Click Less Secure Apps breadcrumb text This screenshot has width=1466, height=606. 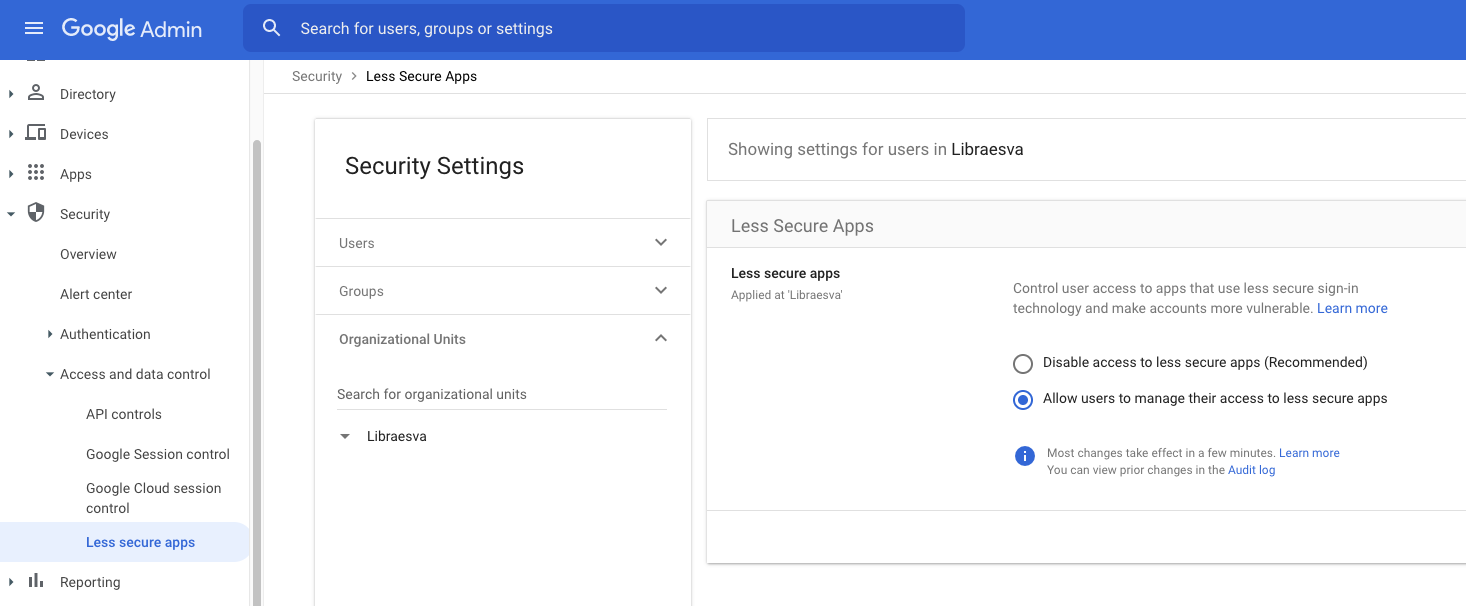(x=421, y=76)
